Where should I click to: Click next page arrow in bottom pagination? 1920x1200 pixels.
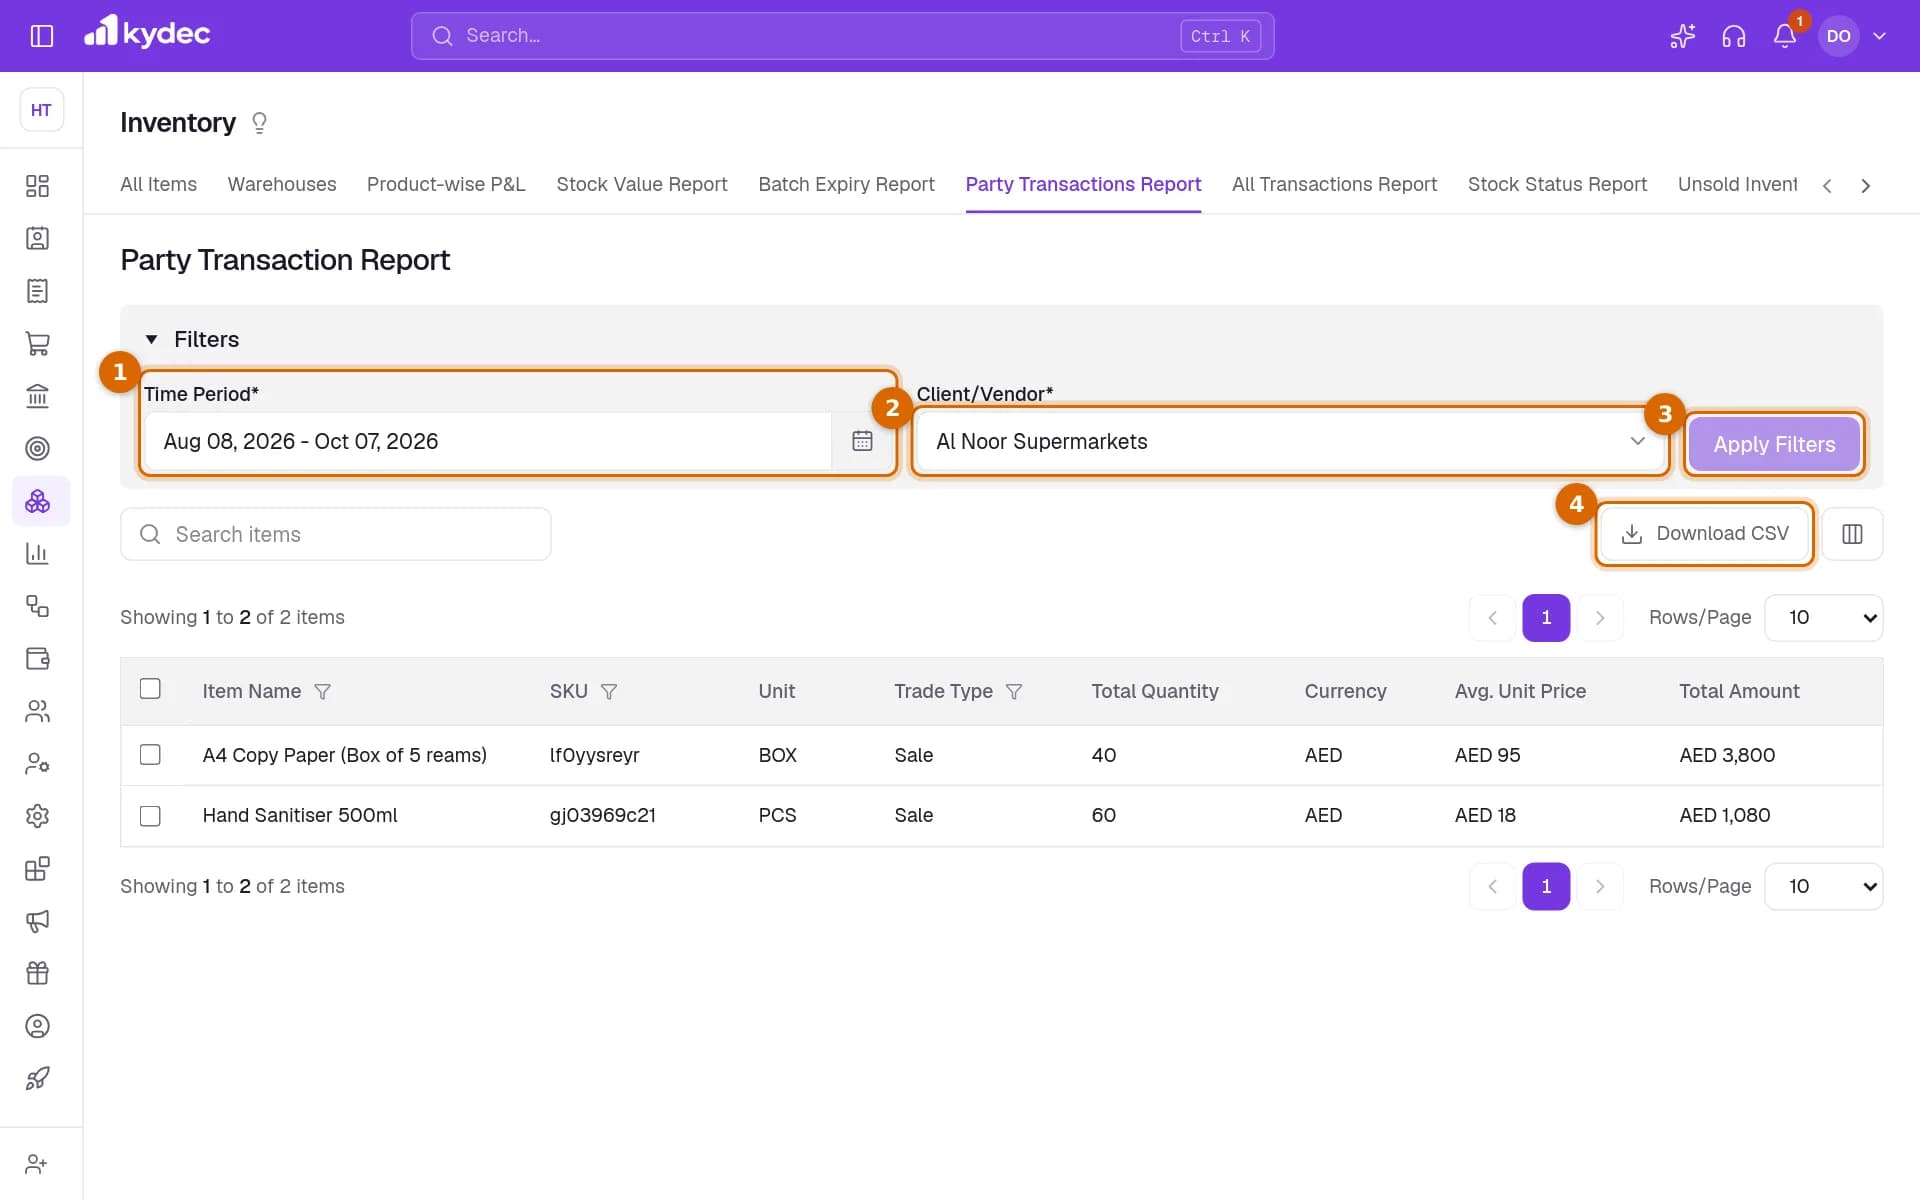(1600, 887)
